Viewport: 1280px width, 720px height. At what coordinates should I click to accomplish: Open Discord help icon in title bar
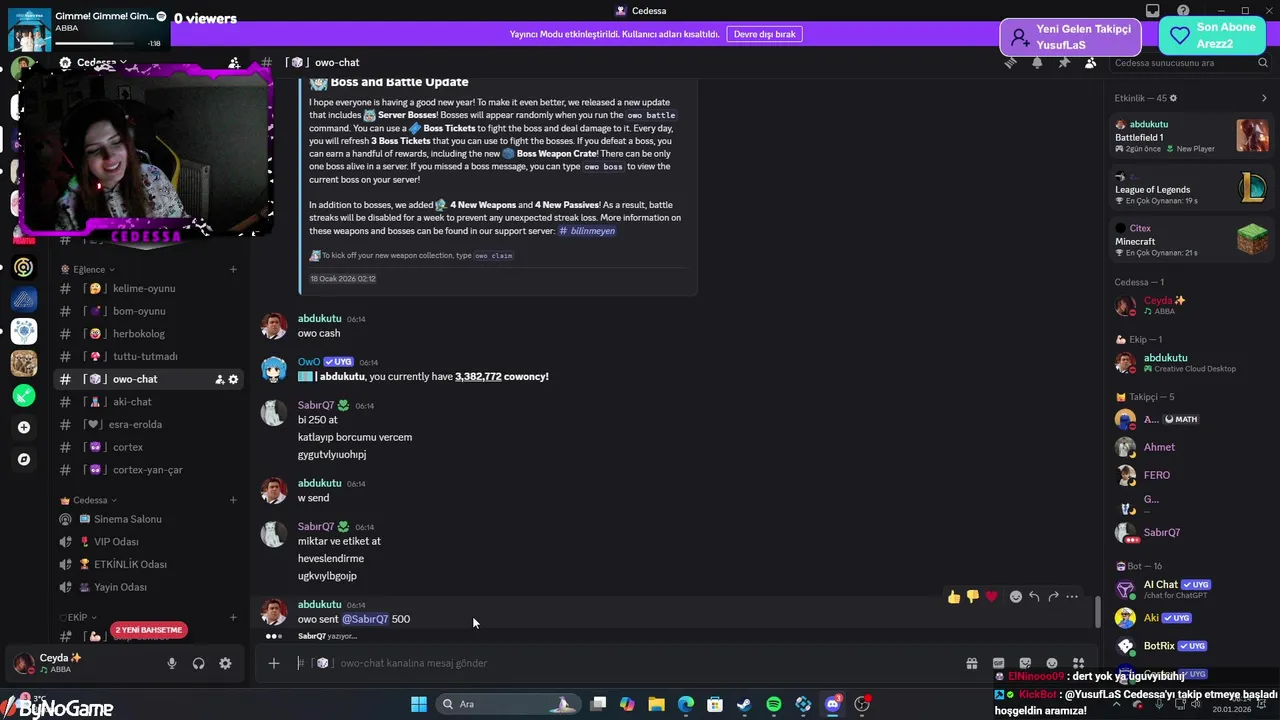pyautogui.click(x=1183, y=11)
